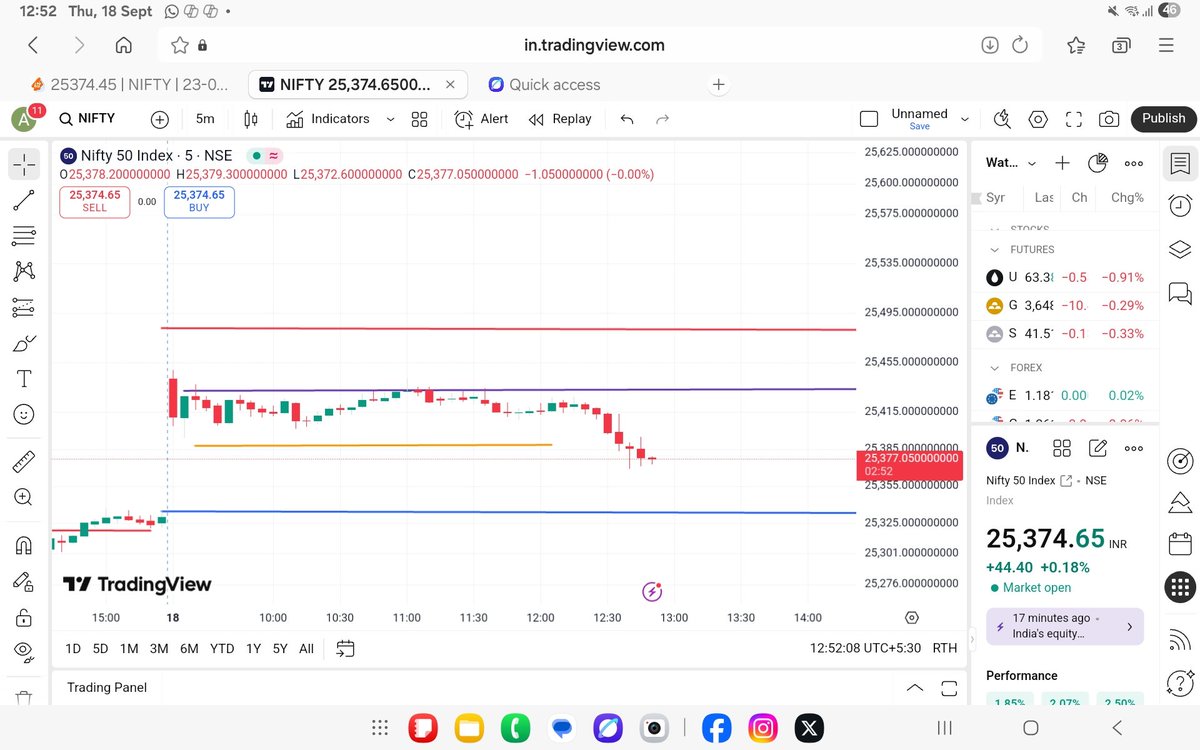The width and height of the screenshot is (1200, 750).
Task: Click the Publish button
Action: pos(1164,118)
